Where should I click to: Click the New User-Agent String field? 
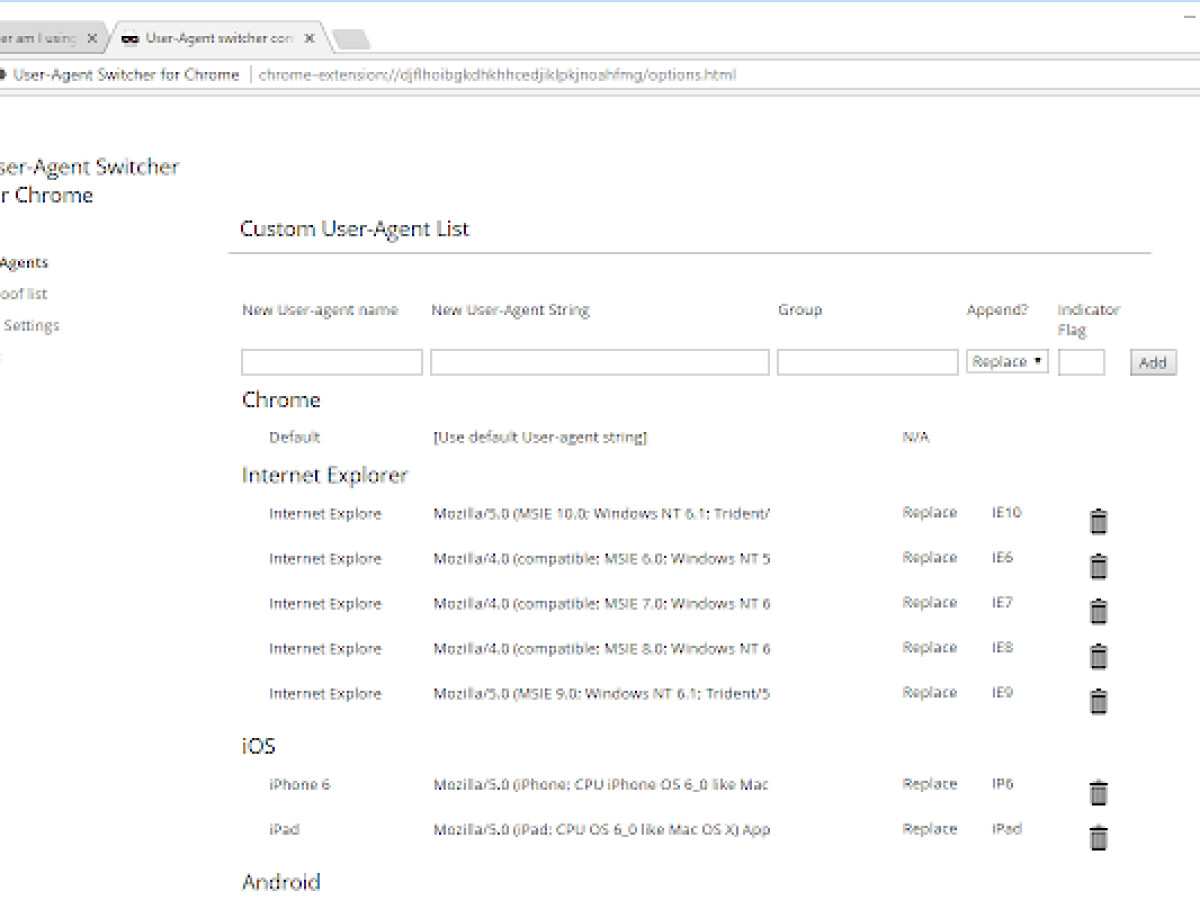point(599,362)
